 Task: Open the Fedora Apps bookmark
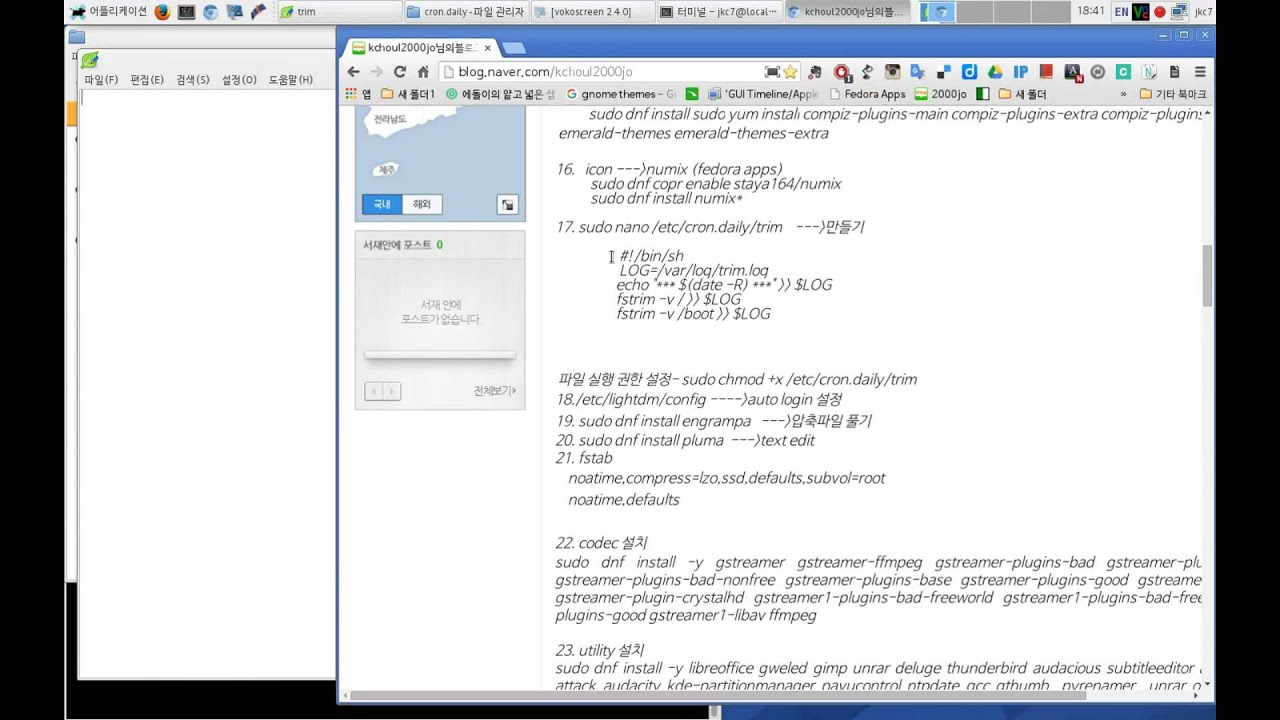pyautogui.click(x=866, y=94)
